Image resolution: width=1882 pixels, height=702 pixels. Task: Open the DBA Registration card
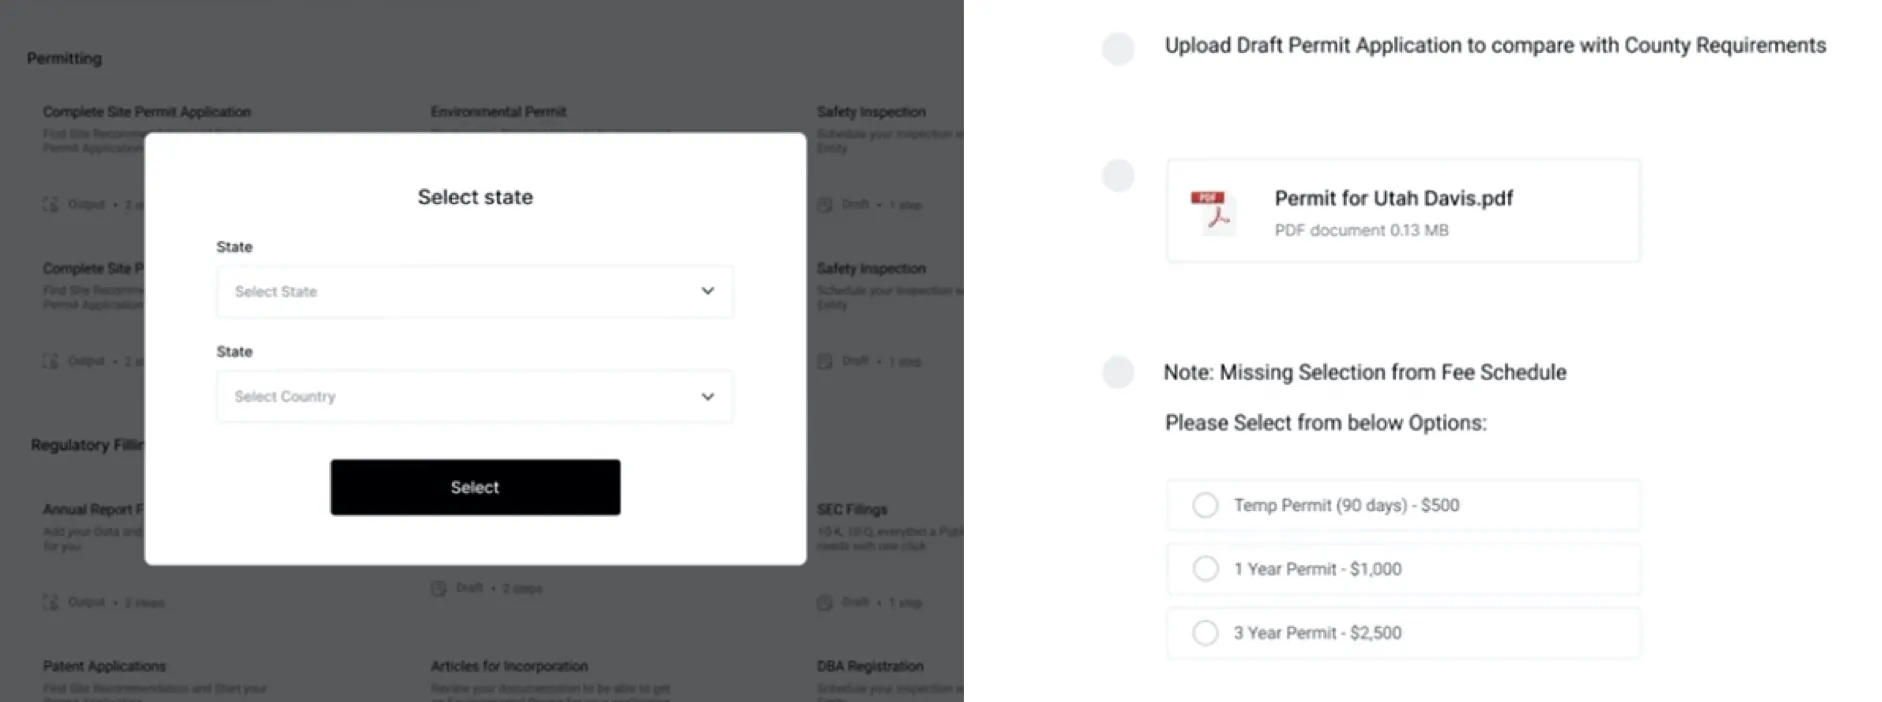point(870,666)
